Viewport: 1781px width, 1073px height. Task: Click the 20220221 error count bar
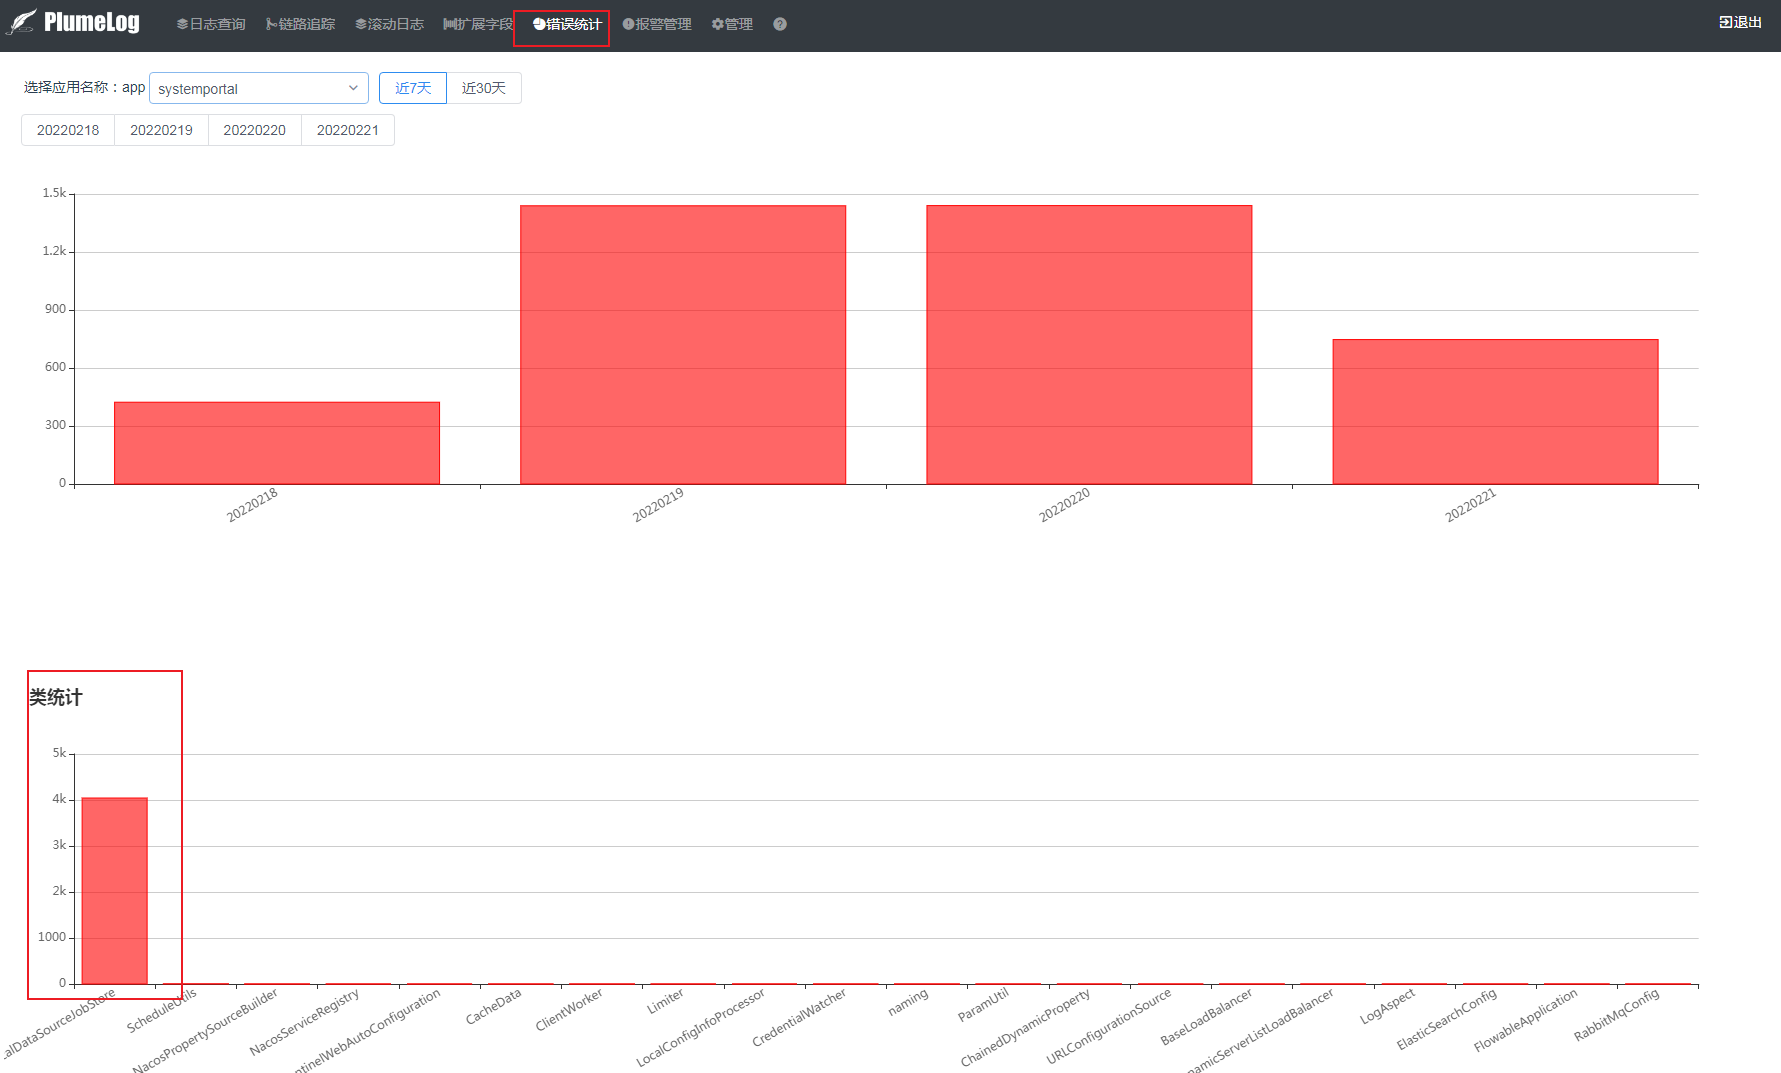[1495, 412]
